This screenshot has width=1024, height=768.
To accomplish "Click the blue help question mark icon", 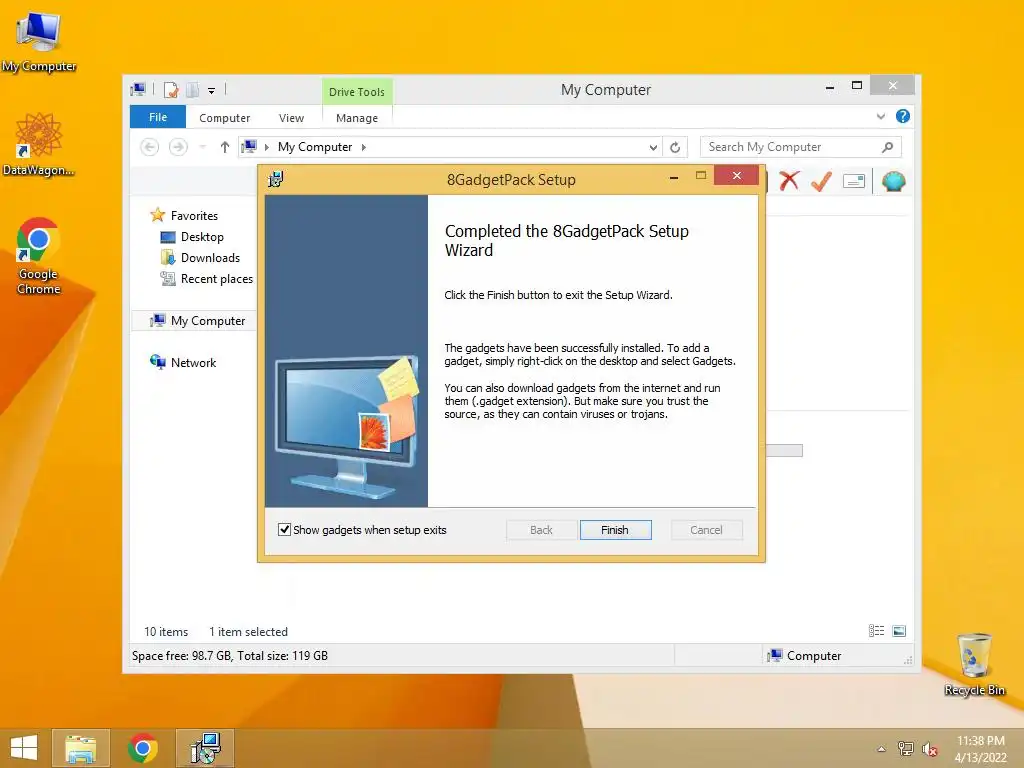I will click(903, 116).
